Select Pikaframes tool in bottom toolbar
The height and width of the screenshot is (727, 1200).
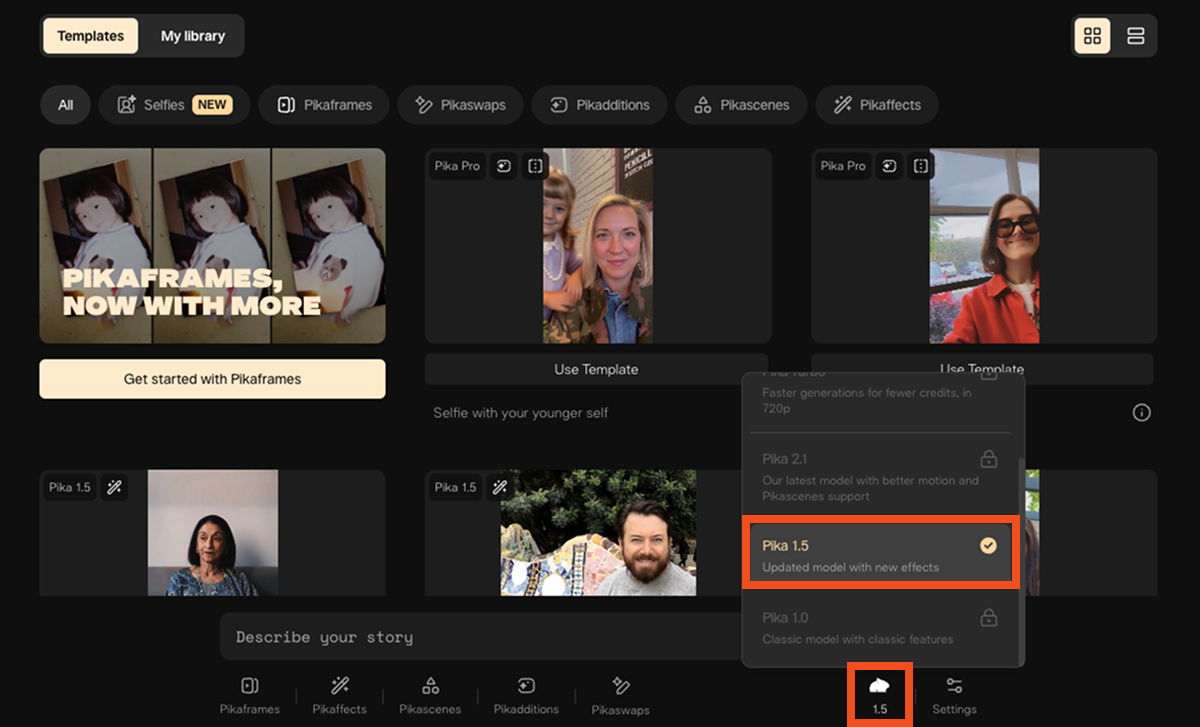[x=250, y=695]
